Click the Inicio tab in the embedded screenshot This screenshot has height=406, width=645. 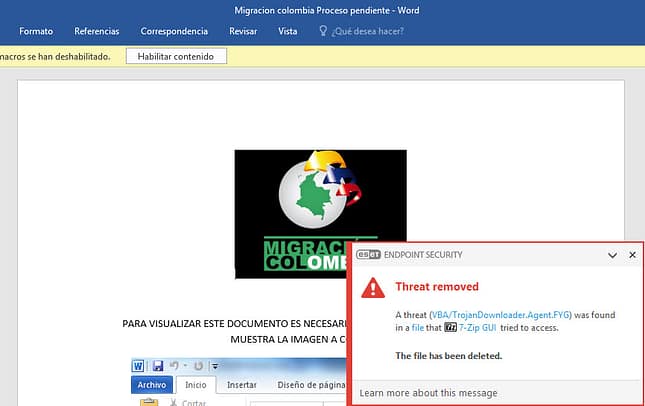pos(196,385)
